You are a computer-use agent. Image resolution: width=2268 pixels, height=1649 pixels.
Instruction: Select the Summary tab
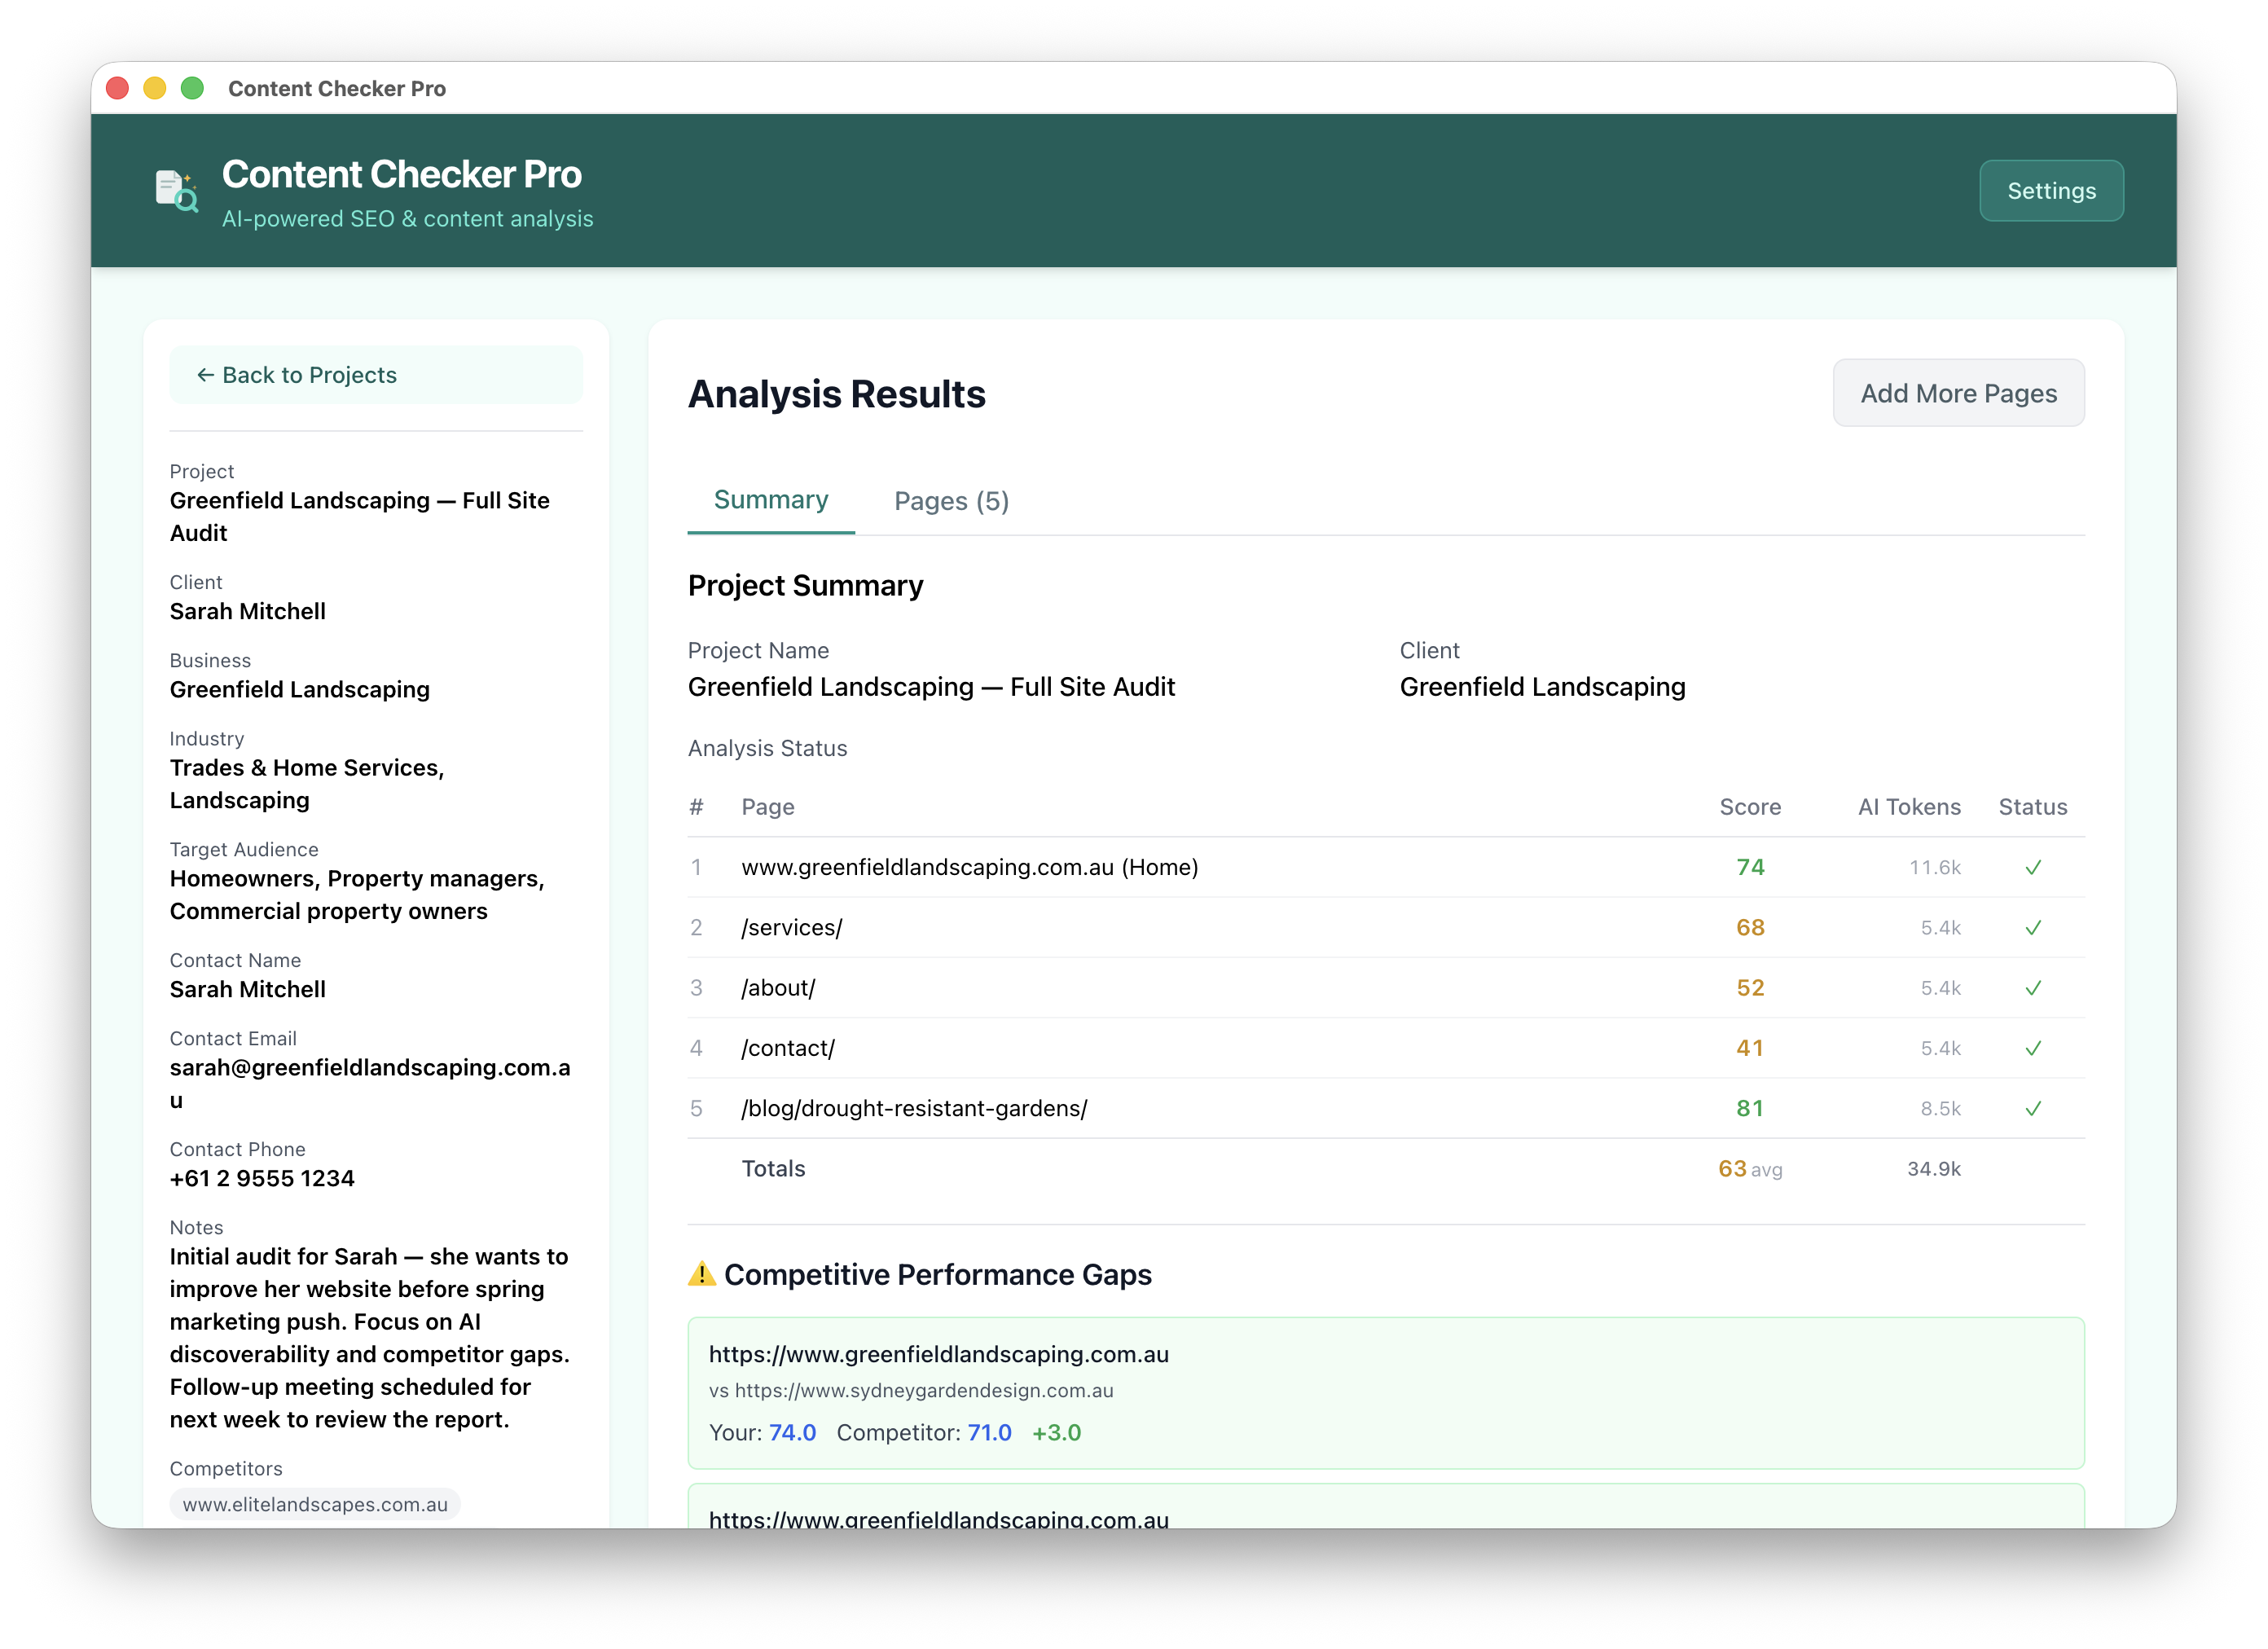coord(770,500)
